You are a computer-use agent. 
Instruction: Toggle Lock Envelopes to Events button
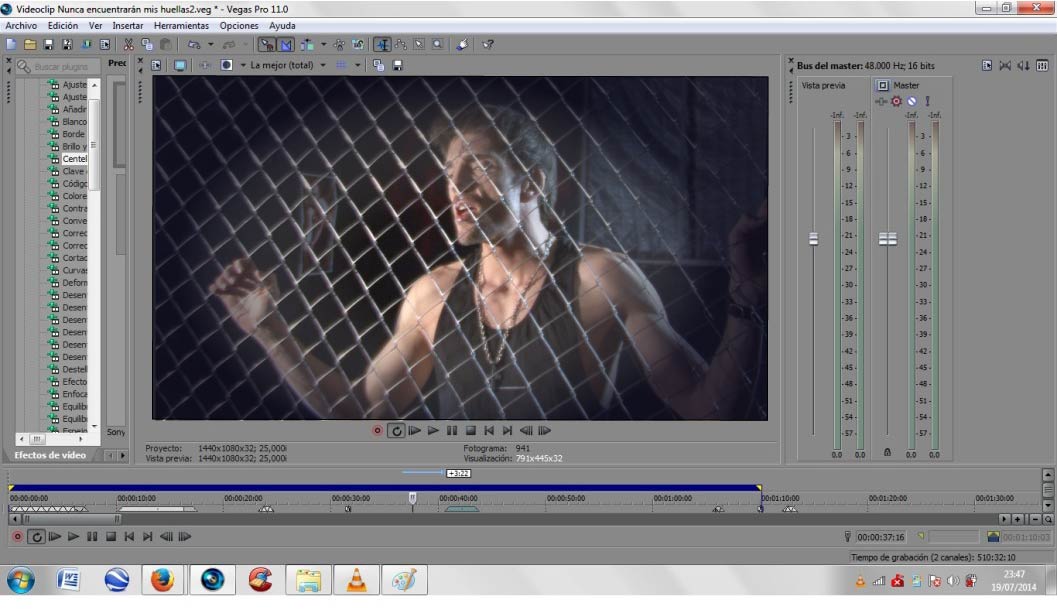click(x=339, y=45)
